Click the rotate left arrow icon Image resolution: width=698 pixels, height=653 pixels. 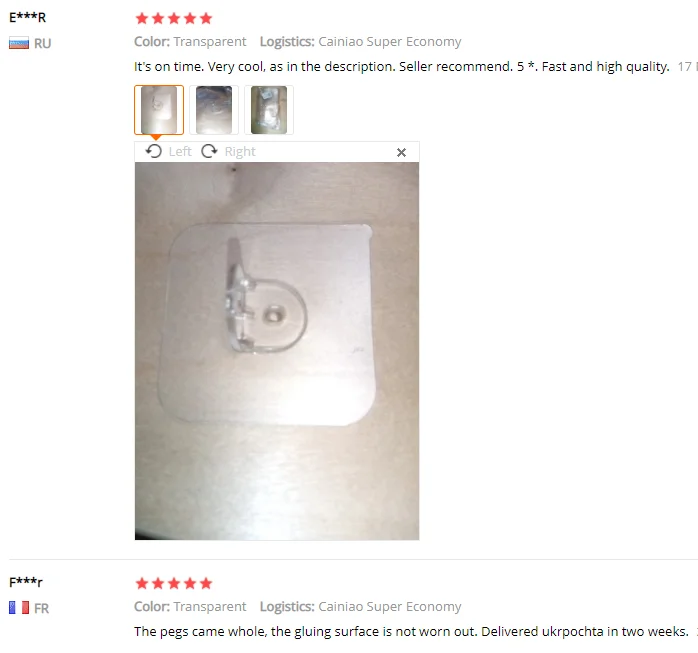[x=154, y=151]
